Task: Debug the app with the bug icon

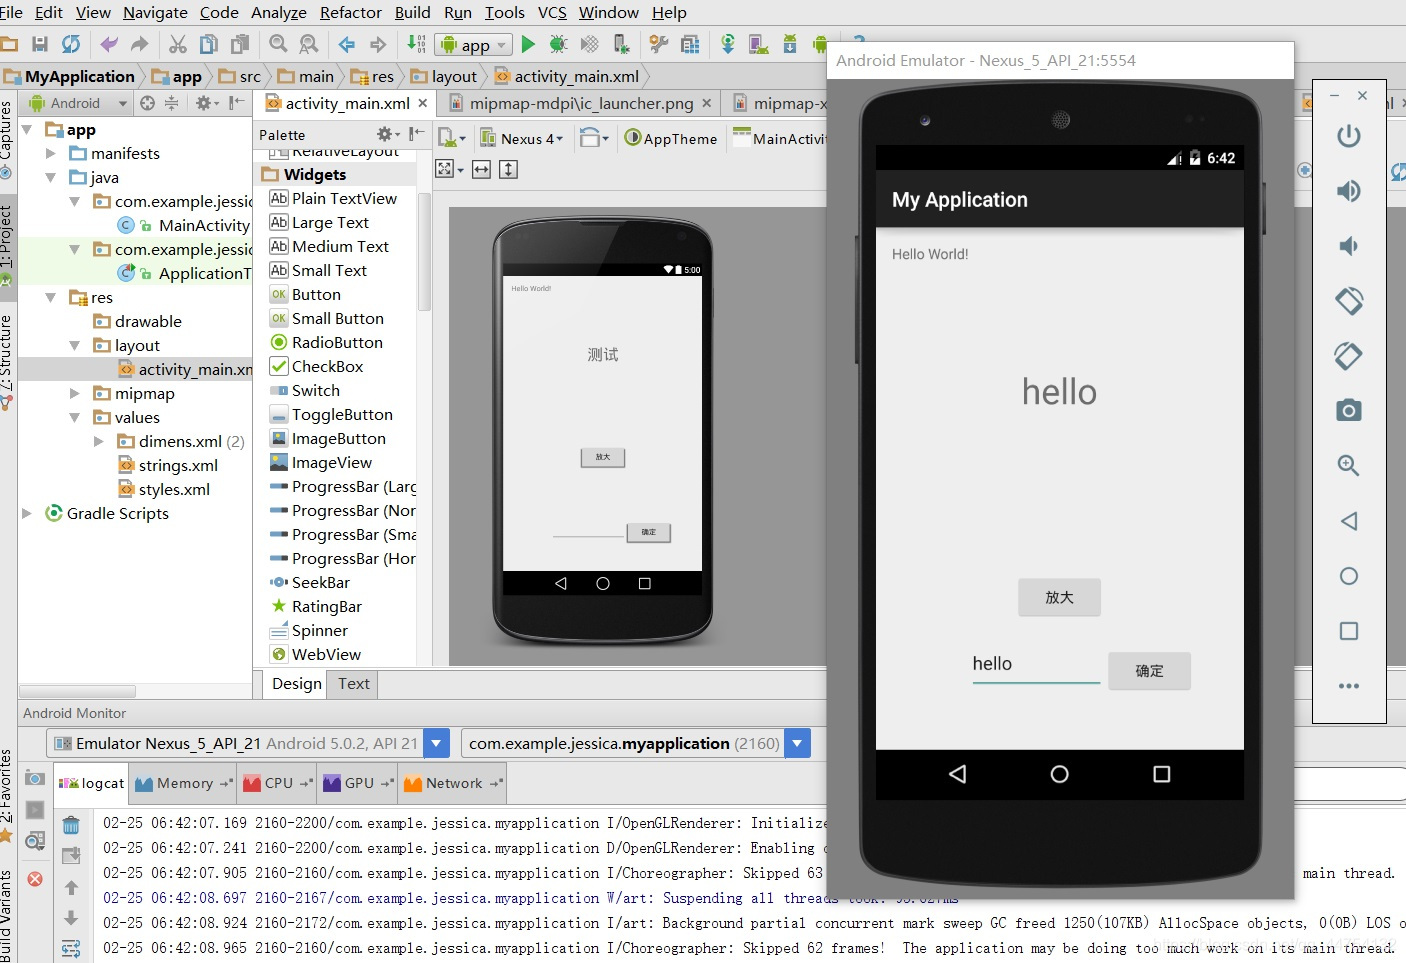Action: pos(559,44)
